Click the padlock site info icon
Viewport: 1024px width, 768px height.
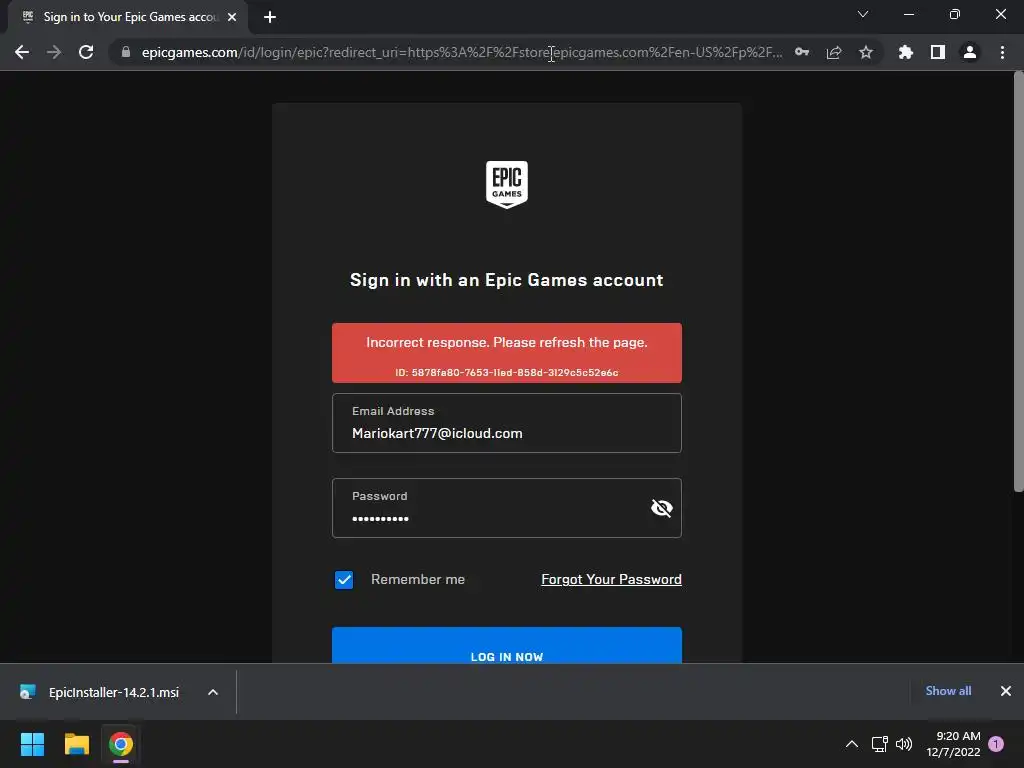click(x=126, y=52)
